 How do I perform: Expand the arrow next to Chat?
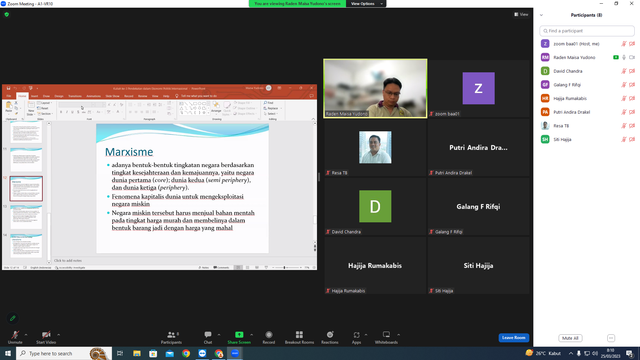[x=219, y=335]
